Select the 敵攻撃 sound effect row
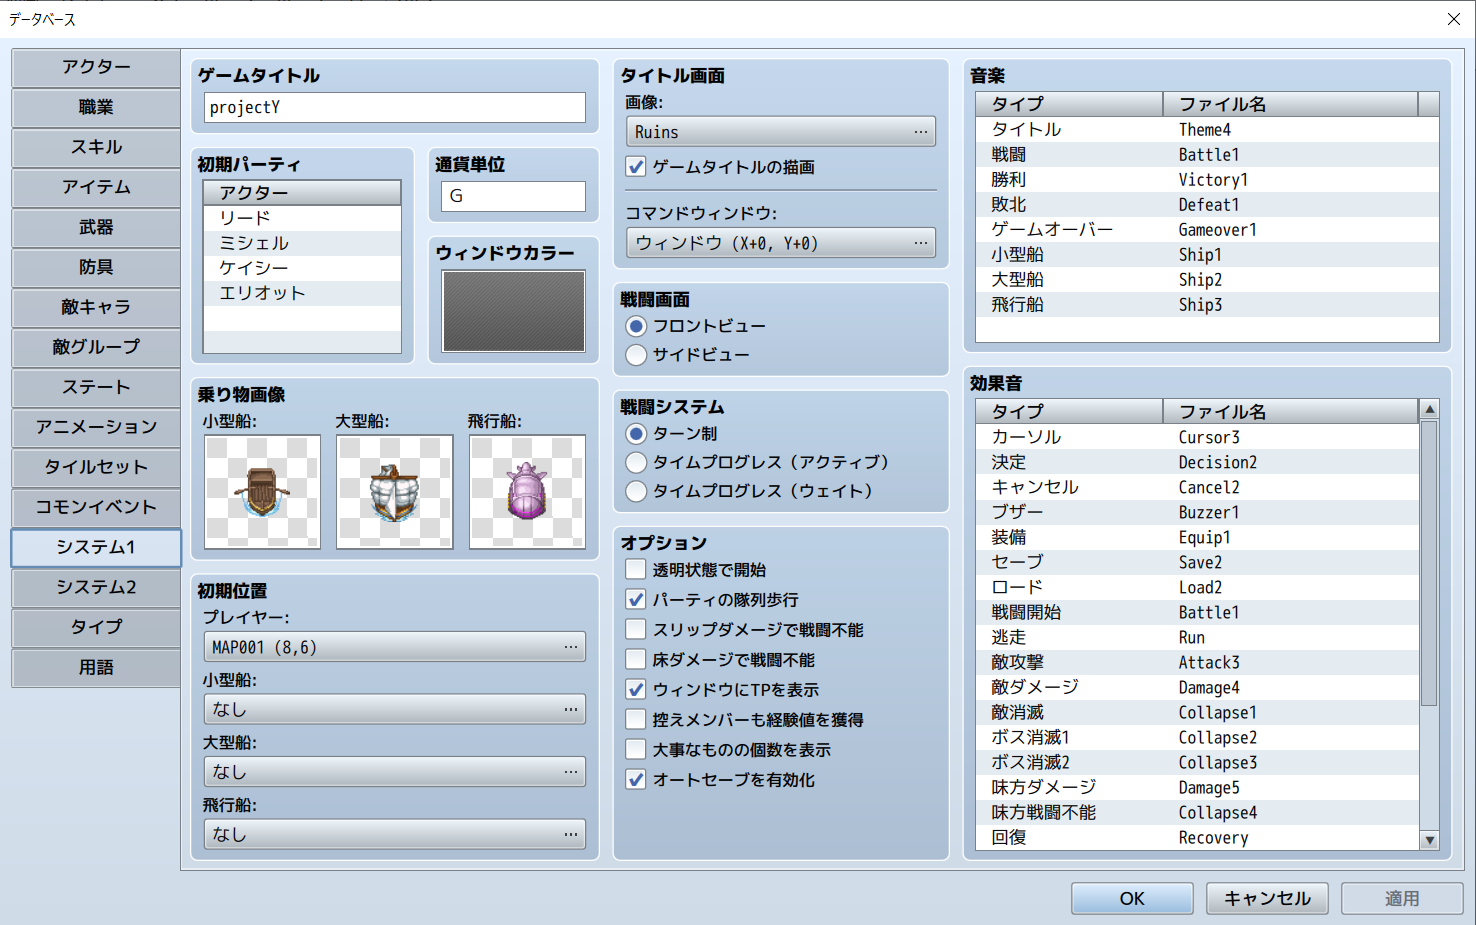This screenshot has width=1476, height=925. click(x=1197, y=663)
